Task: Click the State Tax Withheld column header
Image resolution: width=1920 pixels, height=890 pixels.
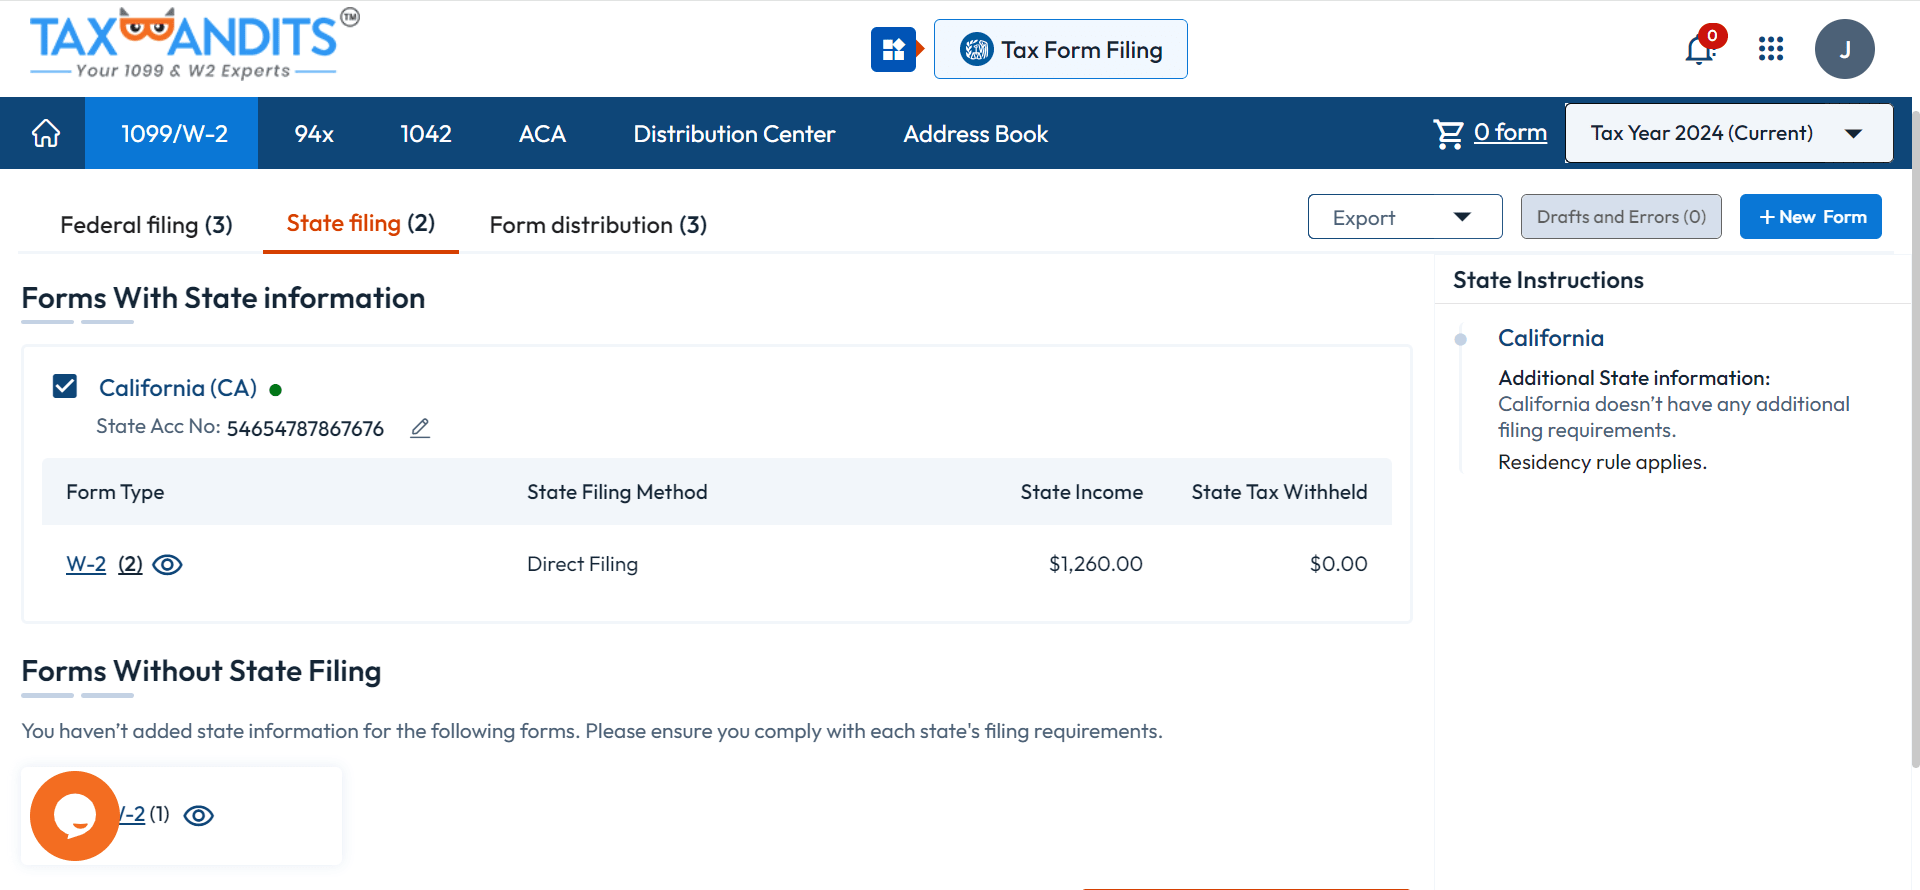Action: click(1279, 492)
